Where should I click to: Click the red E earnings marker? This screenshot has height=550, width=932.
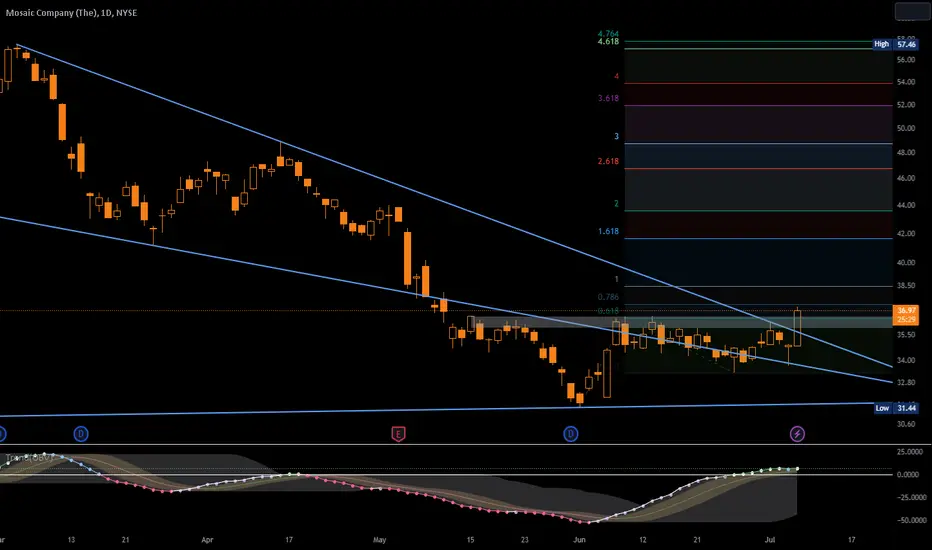[x=398, y=434]
